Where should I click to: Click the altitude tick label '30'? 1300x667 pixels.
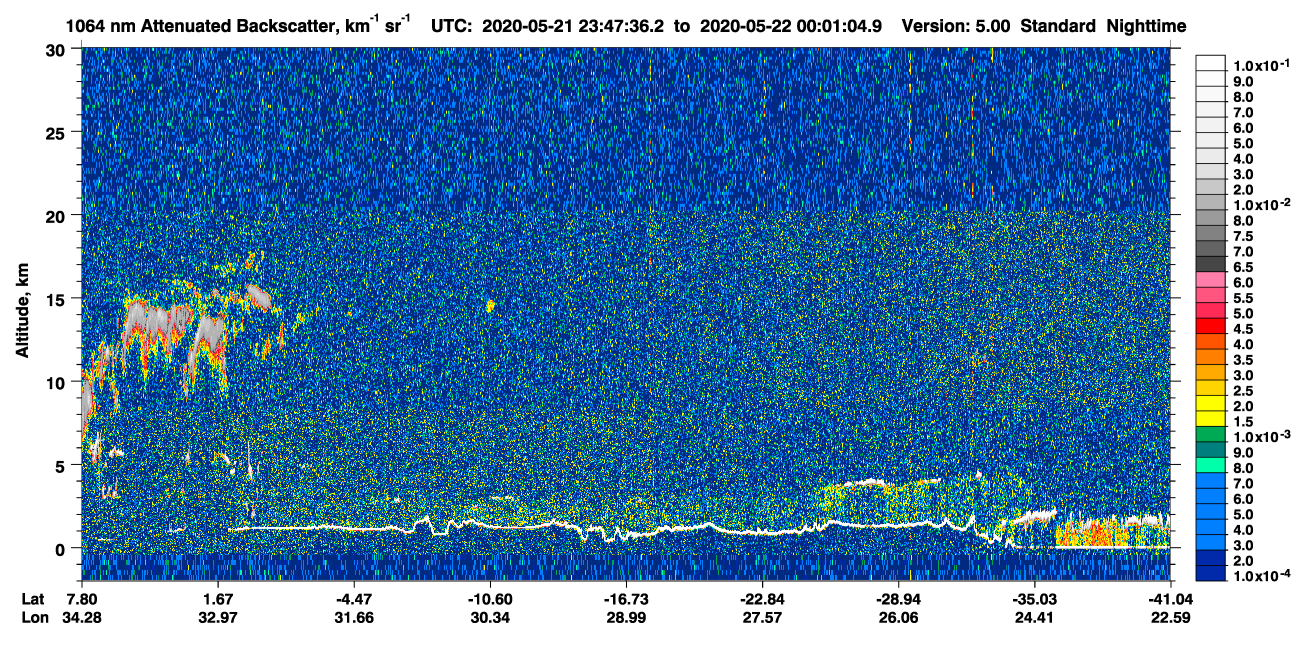(x=58, y=49)
